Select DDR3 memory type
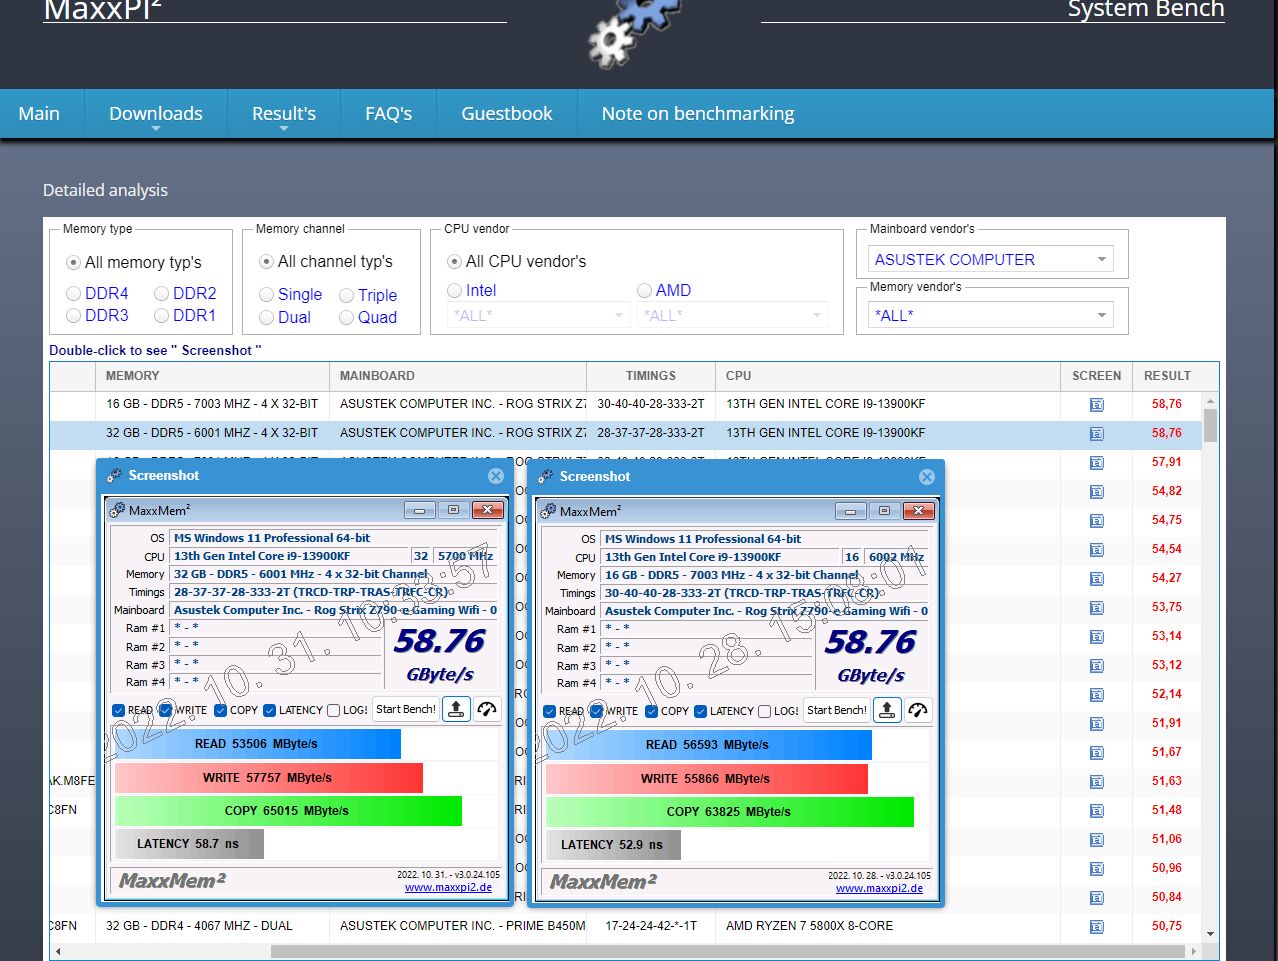 coord(73,316)
